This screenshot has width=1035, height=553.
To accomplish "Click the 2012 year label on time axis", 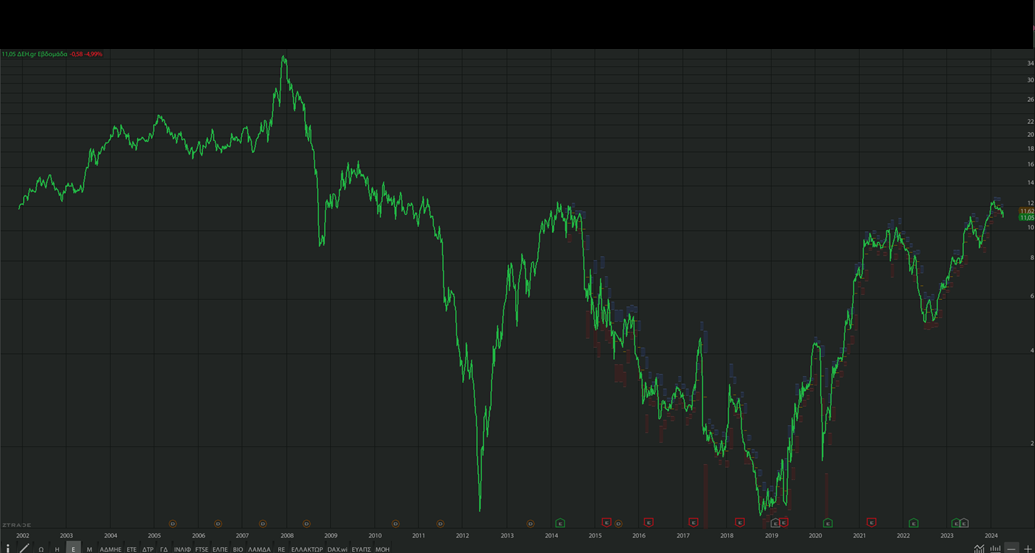I will pyautogui.click(x=462, y=536).
